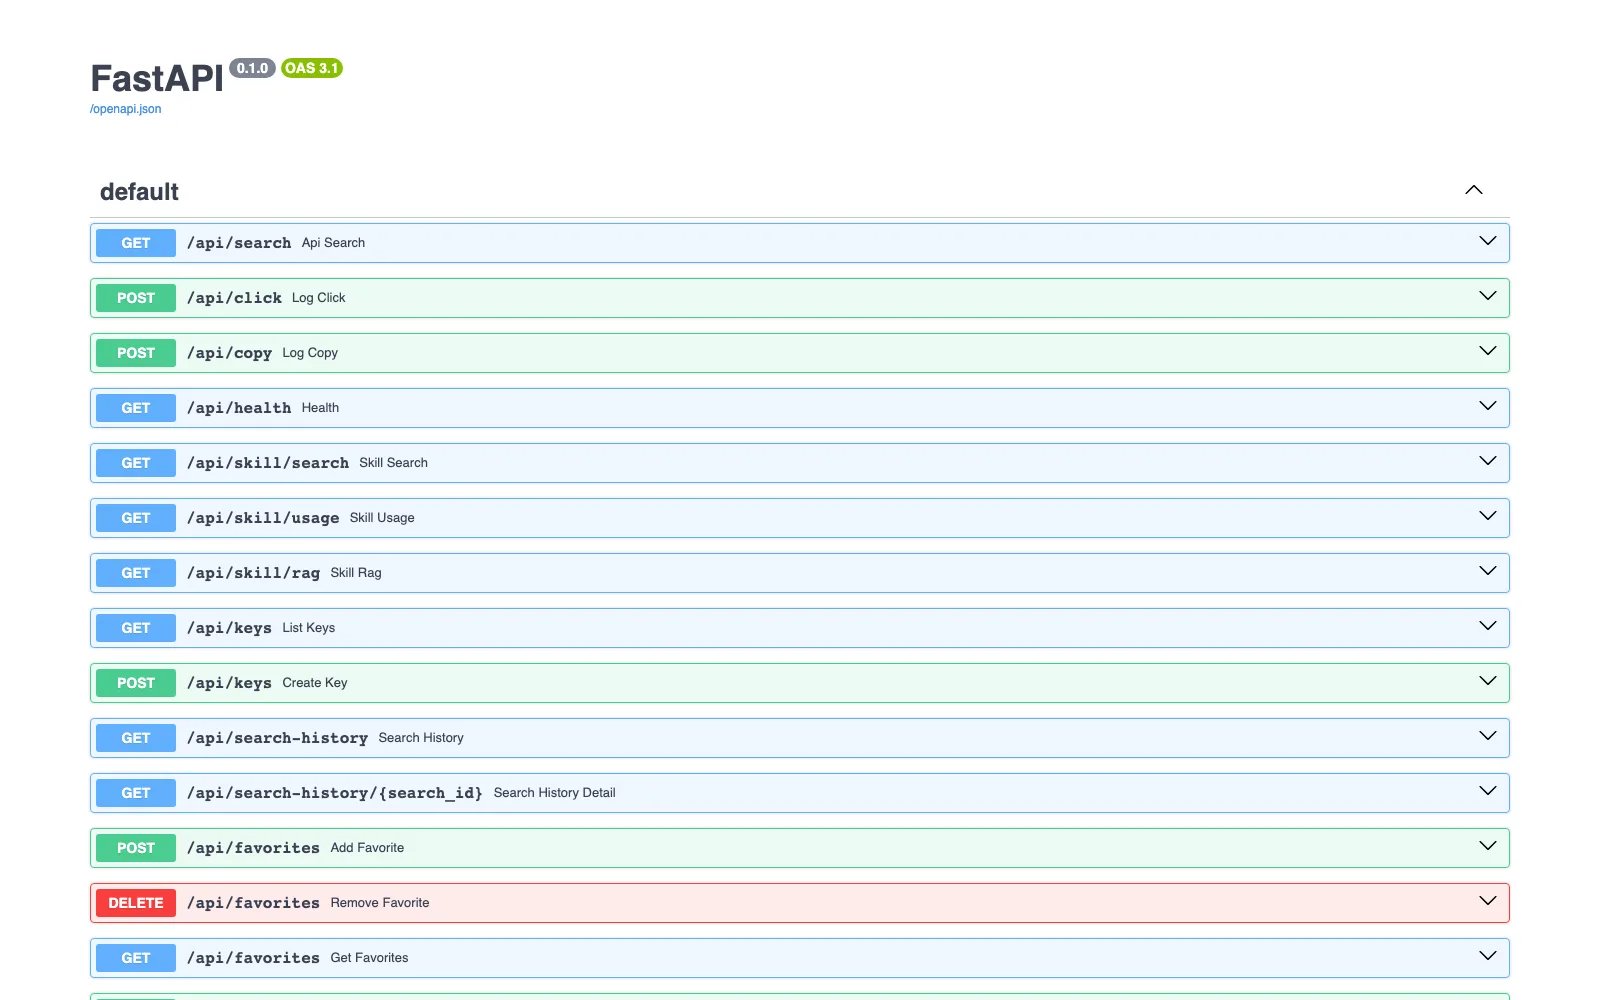Click the 'Get Favorites' summary text

(369, 958)
